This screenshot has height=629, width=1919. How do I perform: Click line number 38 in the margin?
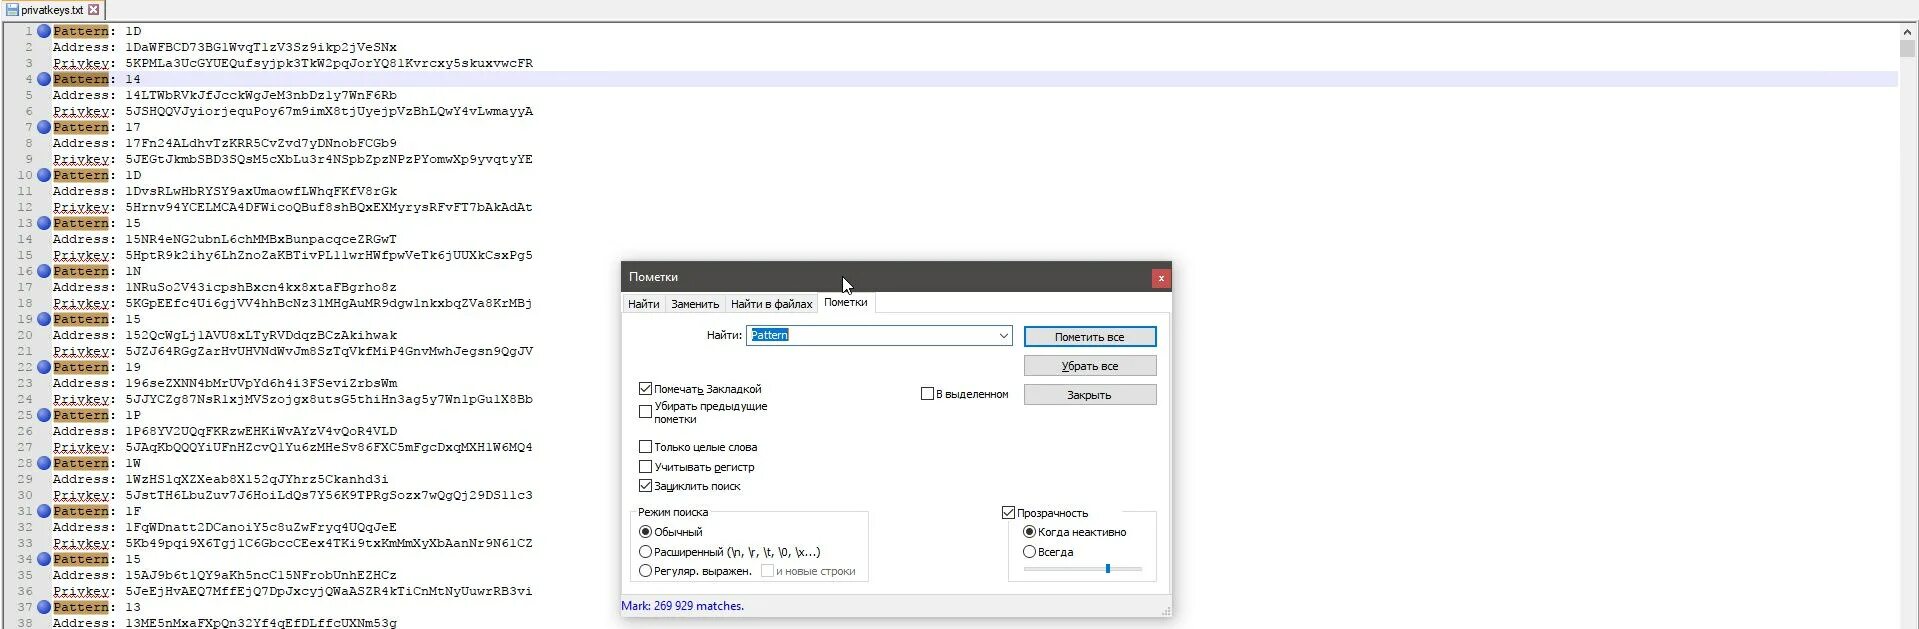click(x=25, y=623)
